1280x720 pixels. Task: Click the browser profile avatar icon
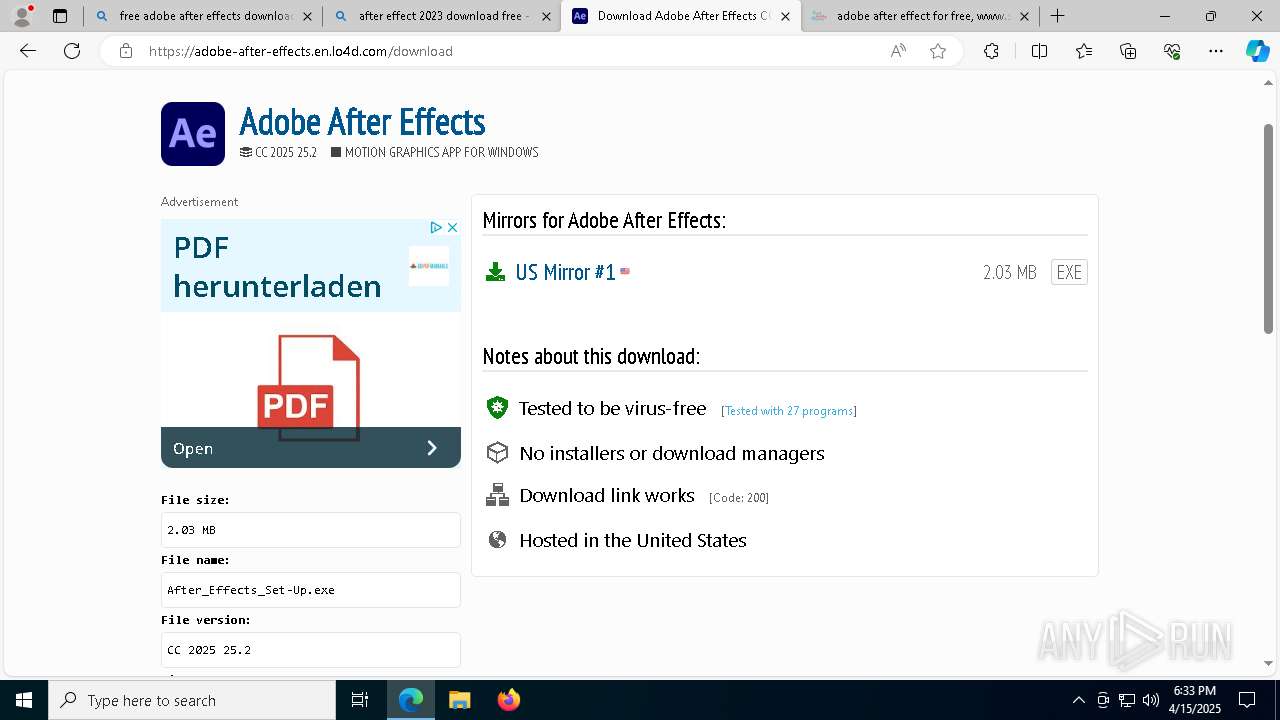(22, 16)
